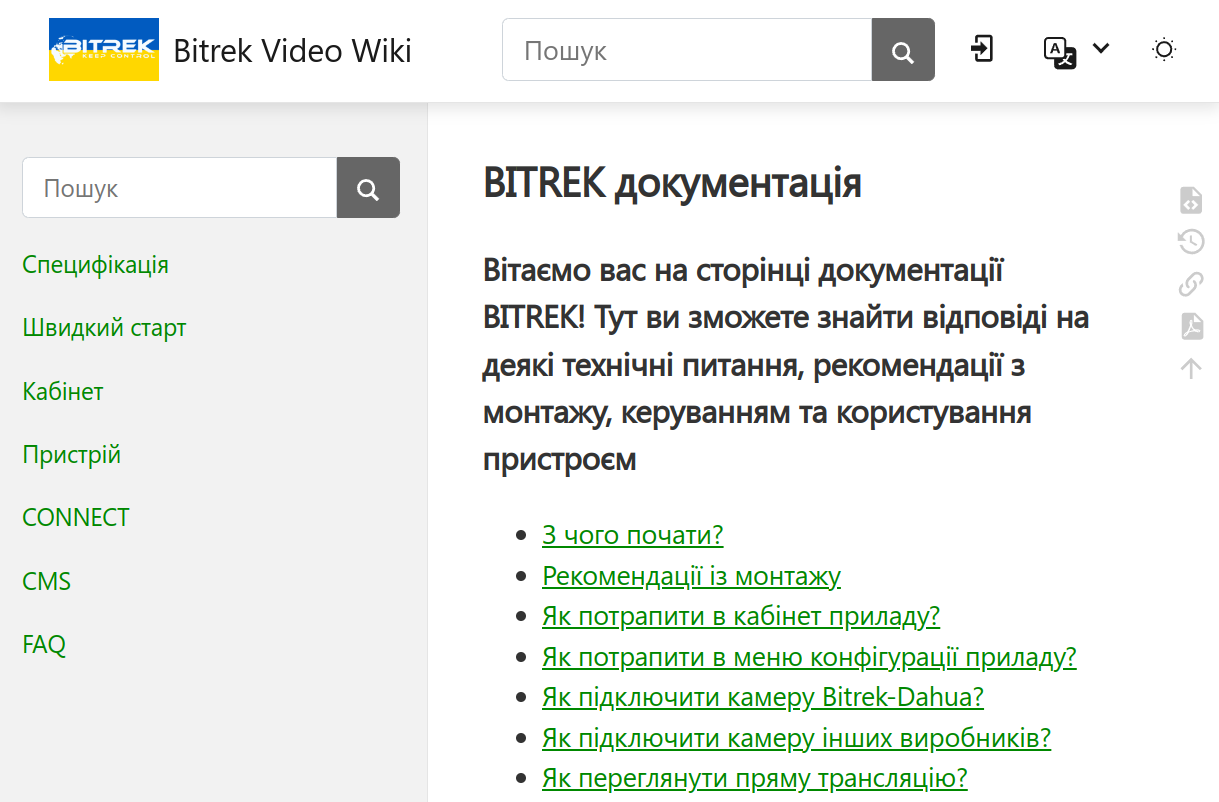Open the З чого почати? link

pyautogui.click(x=633, y=535)
